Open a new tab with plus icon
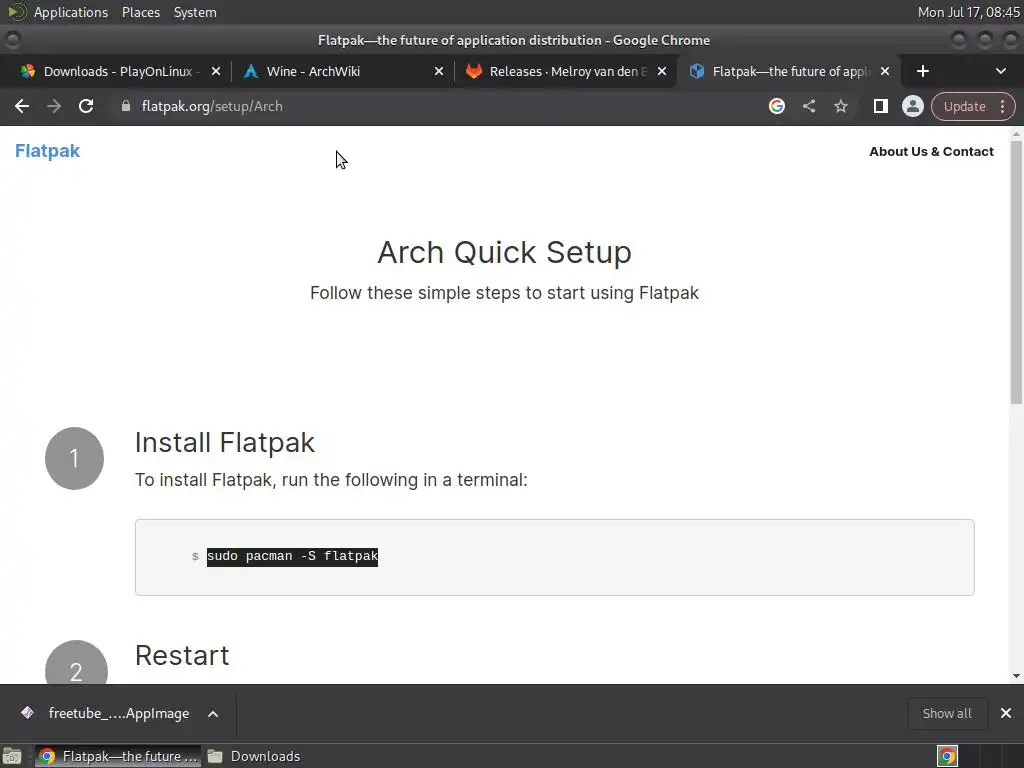The height and width of the screenshot is (768, 1024). pyautogui.click(x=922, y=71)
